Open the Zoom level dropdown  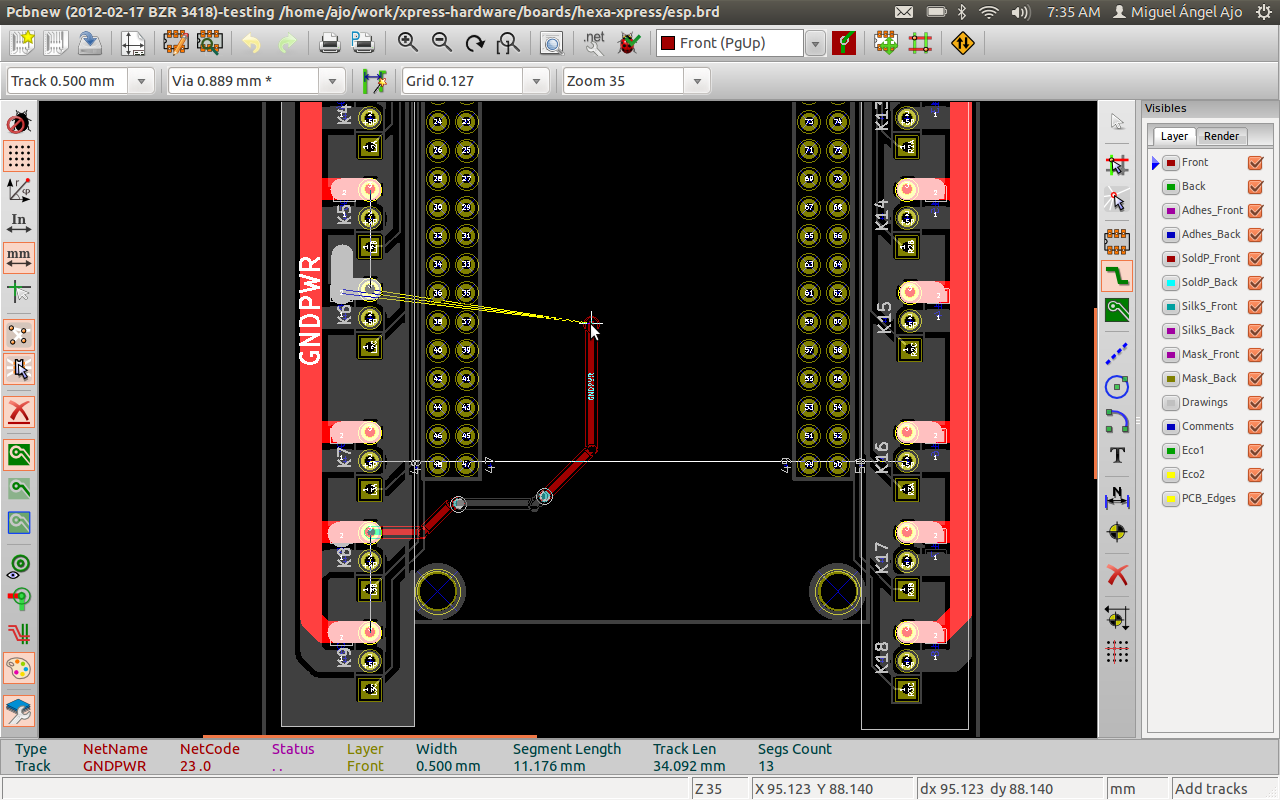point(696,81)
